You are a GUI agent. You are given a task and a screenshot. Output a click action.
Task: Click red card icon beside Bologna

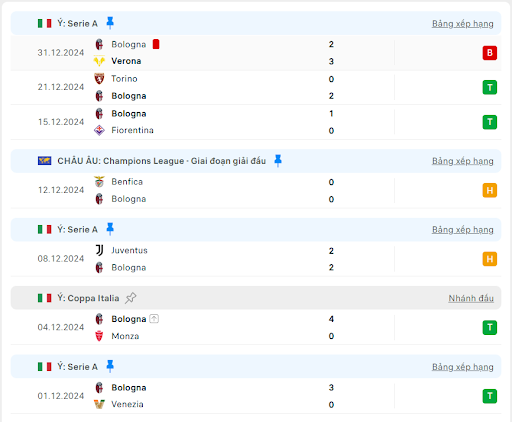tap(156, 44)
